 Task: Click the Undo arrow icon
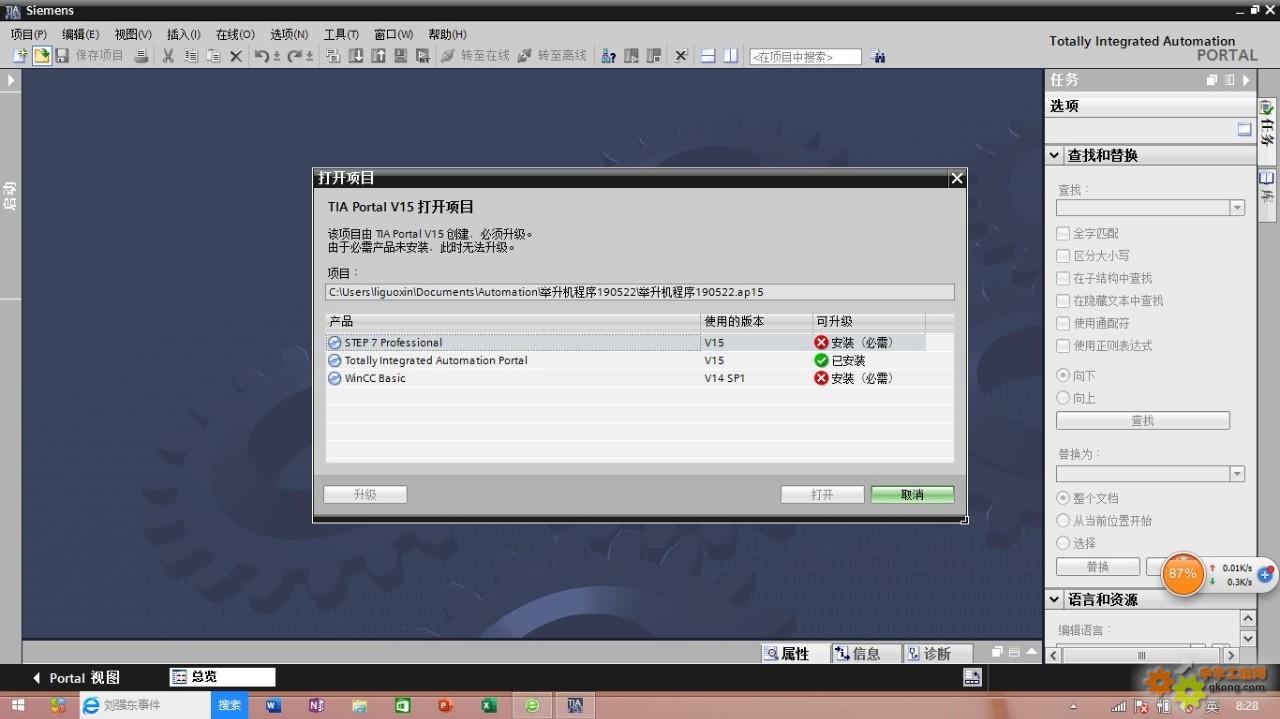coord(262,56)
